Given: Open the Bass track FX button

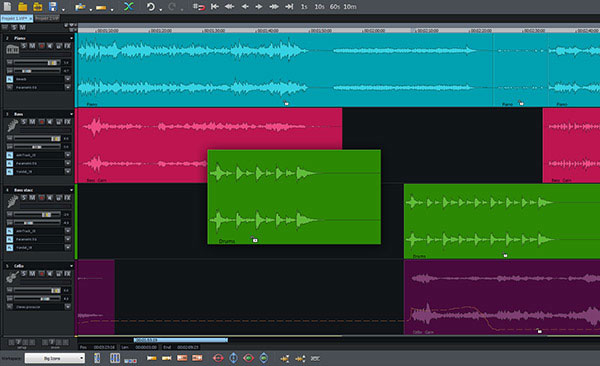Looking at the screenshot, I should [67, 122].
